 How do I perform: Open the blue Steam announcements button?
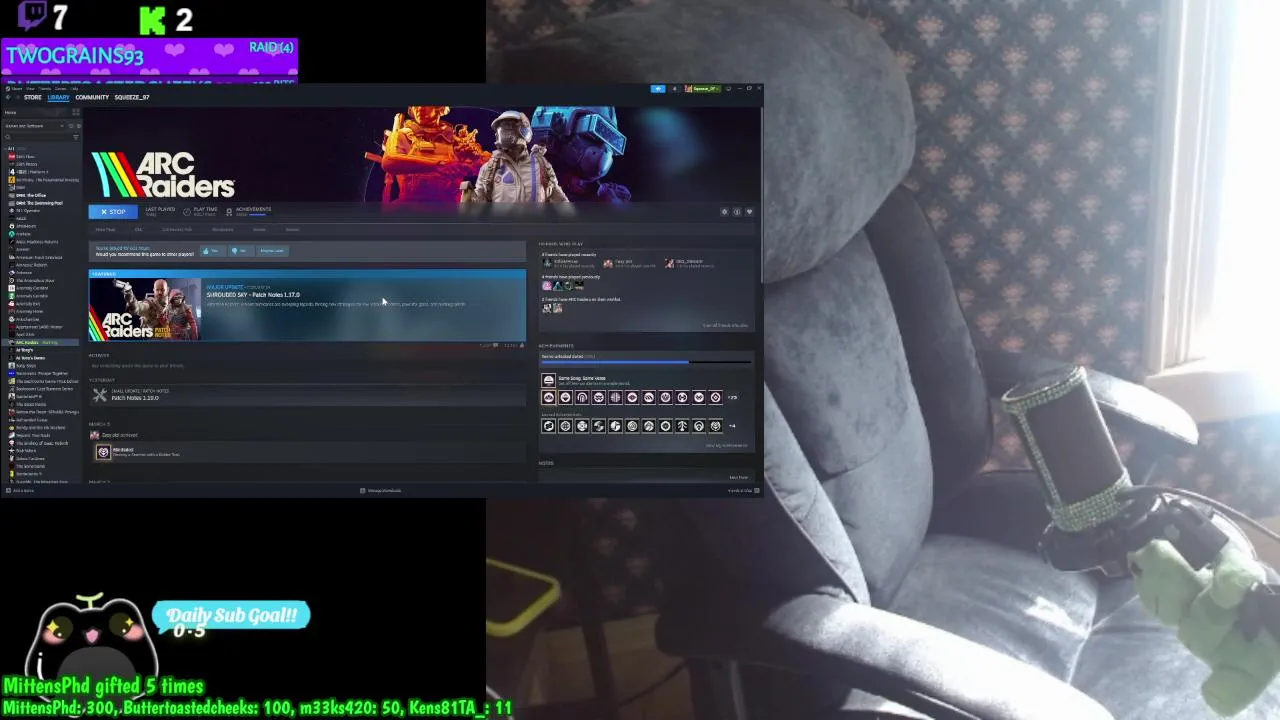click(x=658, y=89)
